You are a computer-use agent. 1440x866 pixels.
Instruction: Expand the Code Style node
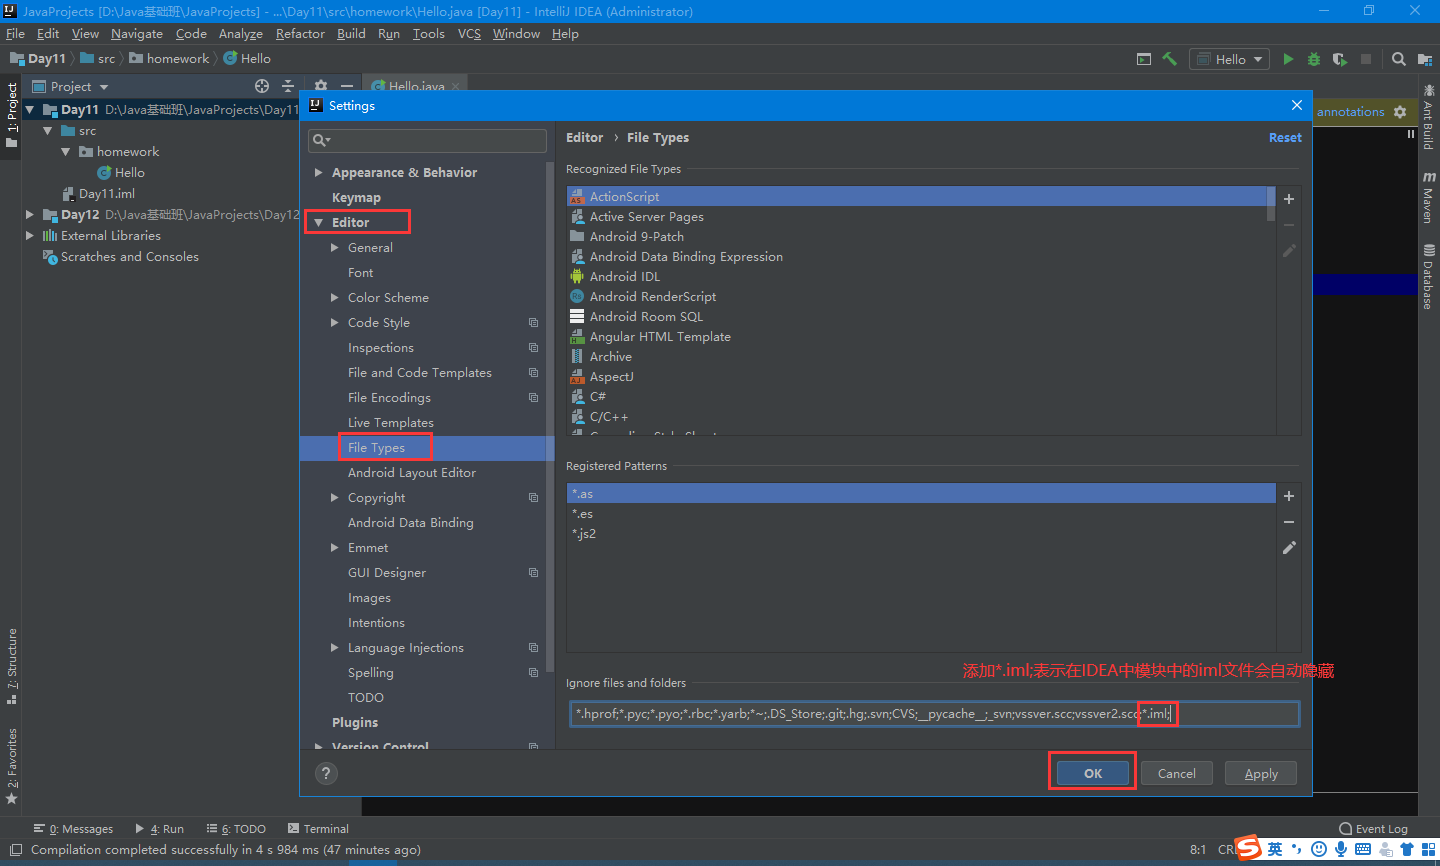coord(335,323)
